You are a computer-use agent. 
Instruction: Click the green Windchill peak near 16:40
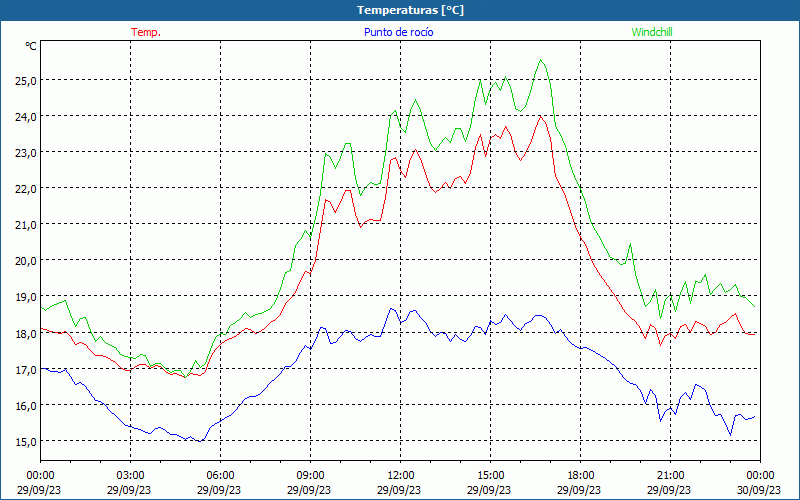(541, 60)
